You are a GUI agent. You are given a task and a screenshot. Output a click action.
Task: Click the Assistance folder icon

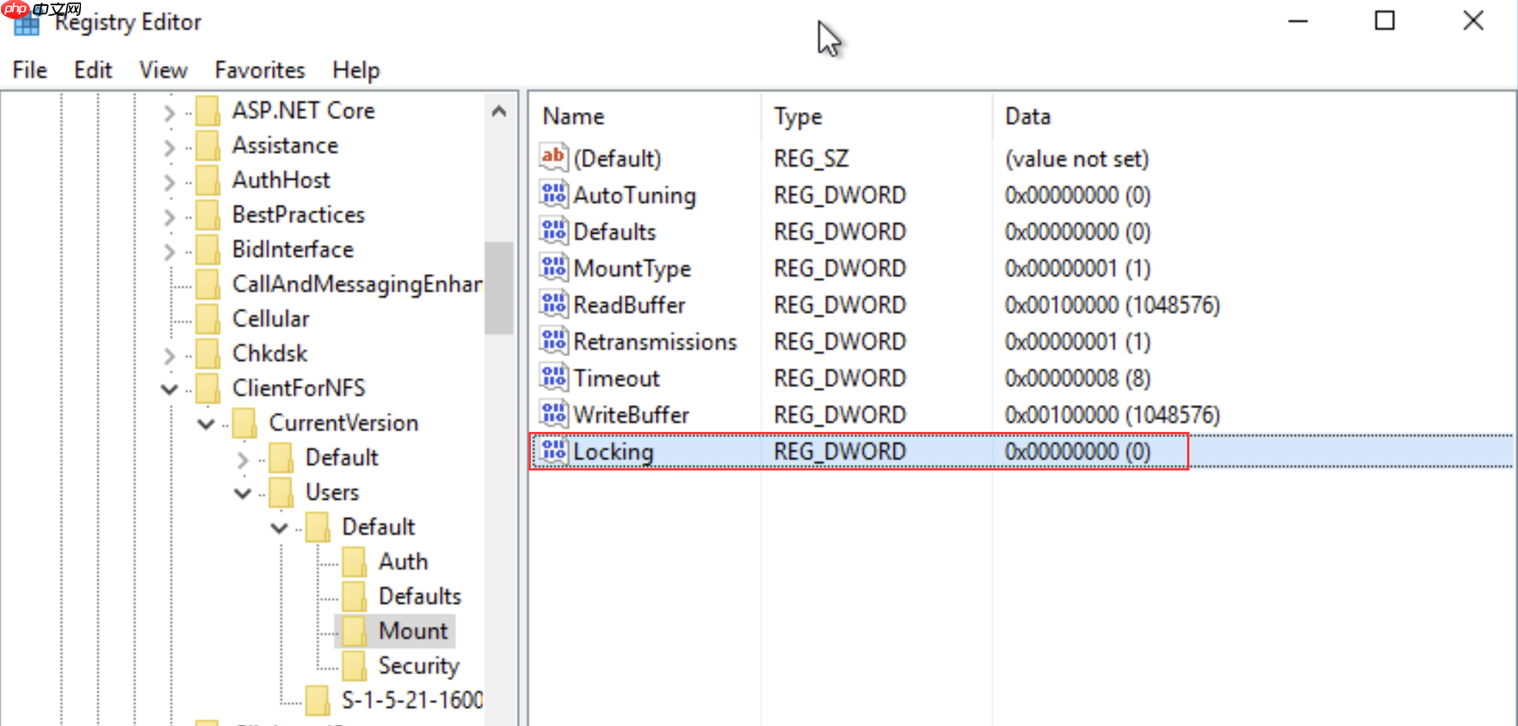pos(208,146)
